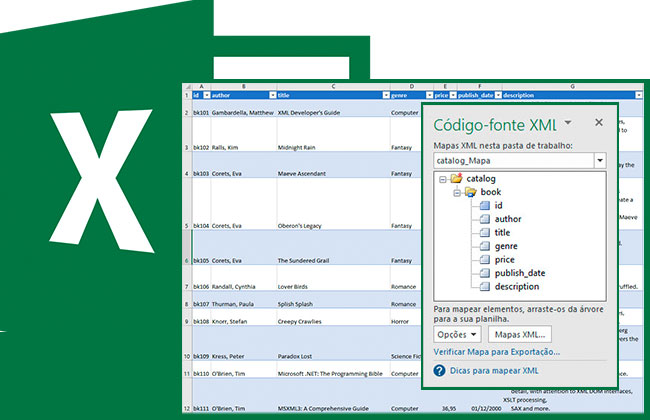Screen dimensions: 650x420
Task: Select cell Microsoft .NET: The Programming Bible
Action: (333, 369)
